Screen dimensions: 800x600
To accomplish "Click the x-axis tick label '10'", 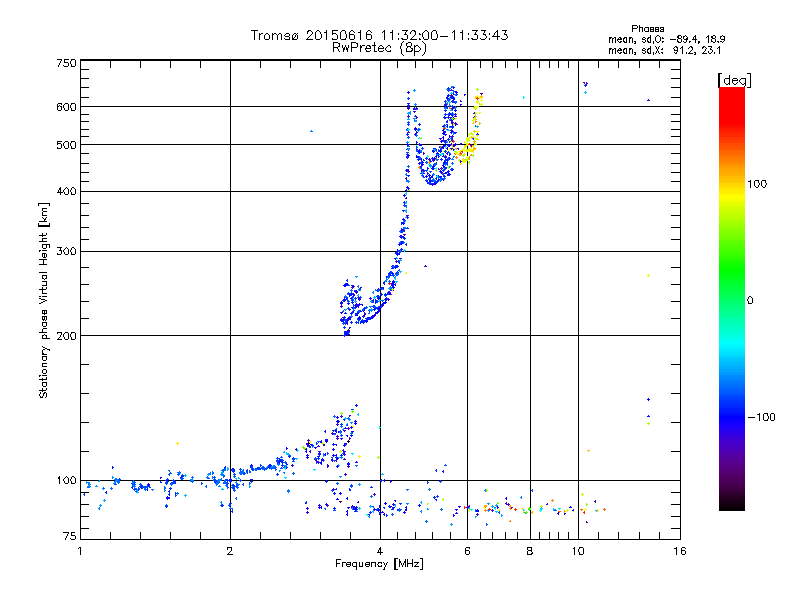I will [x=578, y=551].
